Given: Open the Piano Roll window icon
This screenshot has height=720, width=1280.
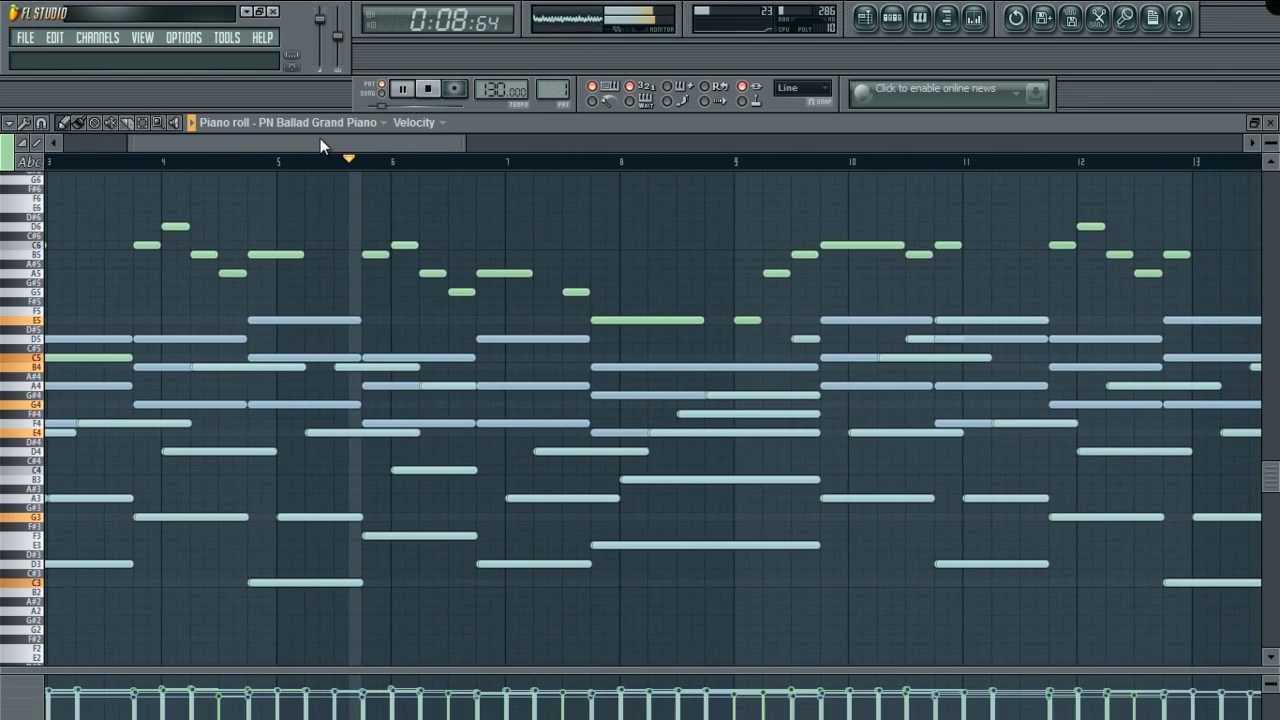Looking at the screenshot, I should click(x=919, y=17).
